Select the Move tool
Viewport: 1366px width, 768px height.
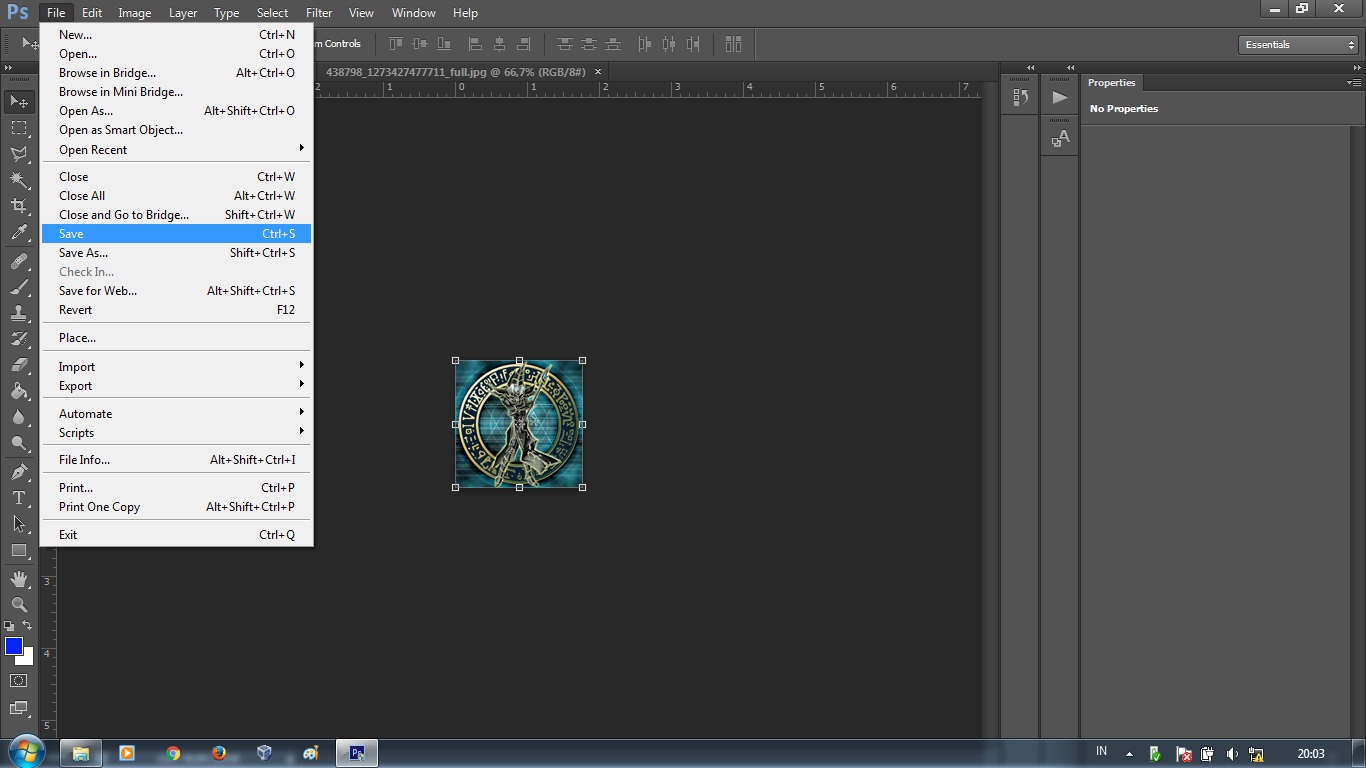coord(19,101)
